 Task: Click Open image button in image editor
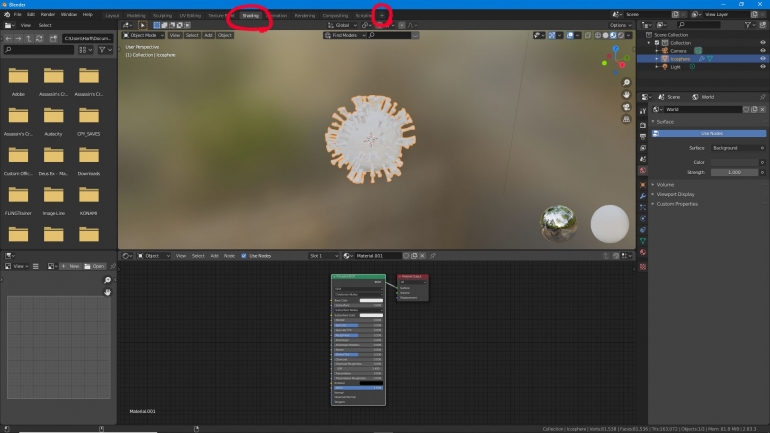point(94,266)
